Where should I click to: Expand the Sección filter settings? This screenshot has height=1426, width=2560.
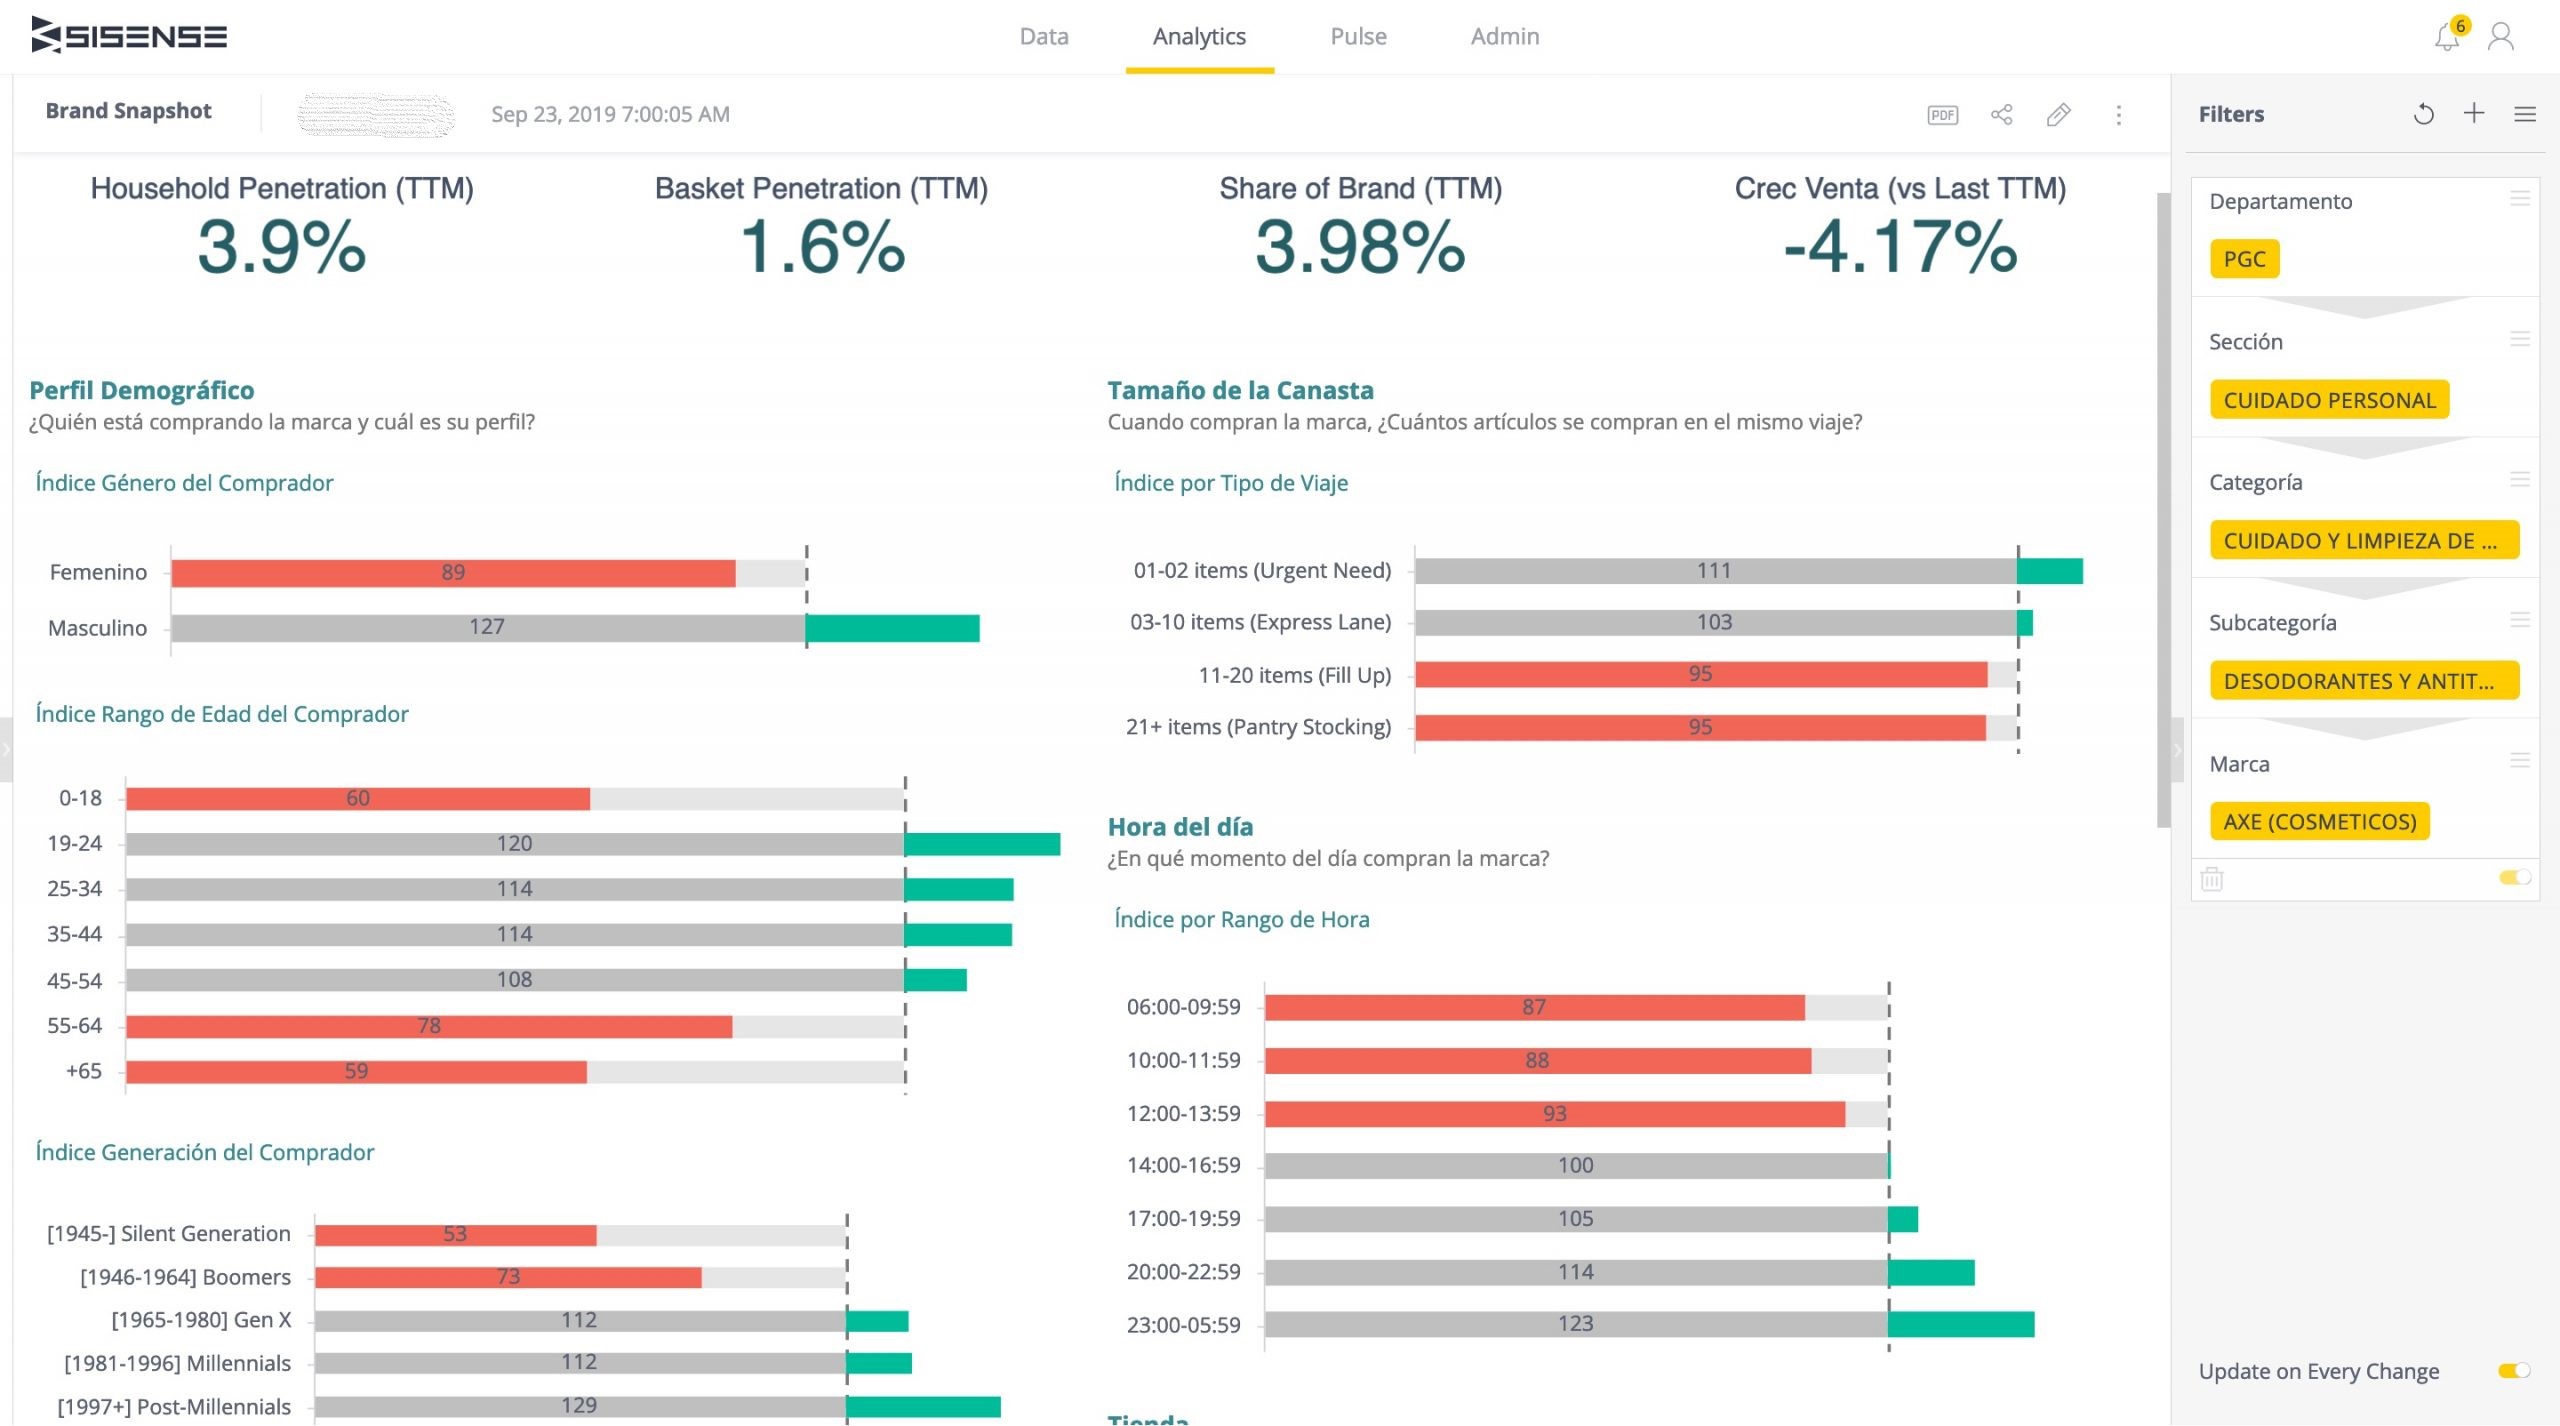pyautogui.click(x=2519, y=339)
